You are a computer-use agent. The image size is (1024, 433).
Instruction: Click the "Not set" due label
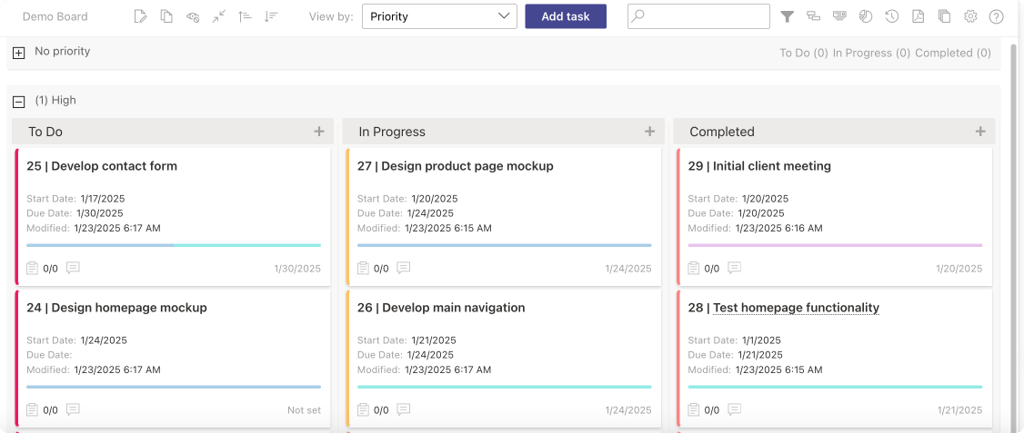[304, 410]
